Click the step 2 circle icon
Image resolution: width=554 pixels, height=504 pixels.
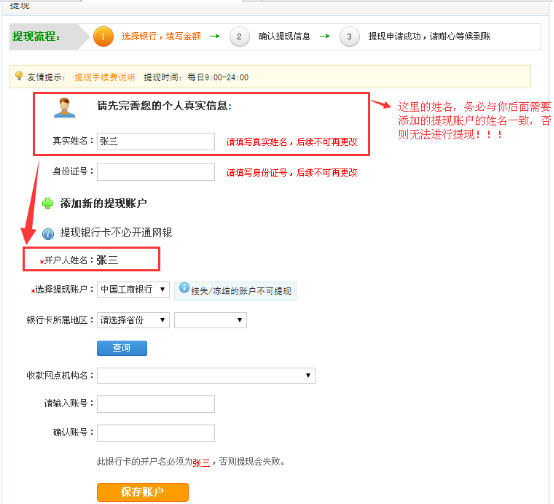(239, 36)
